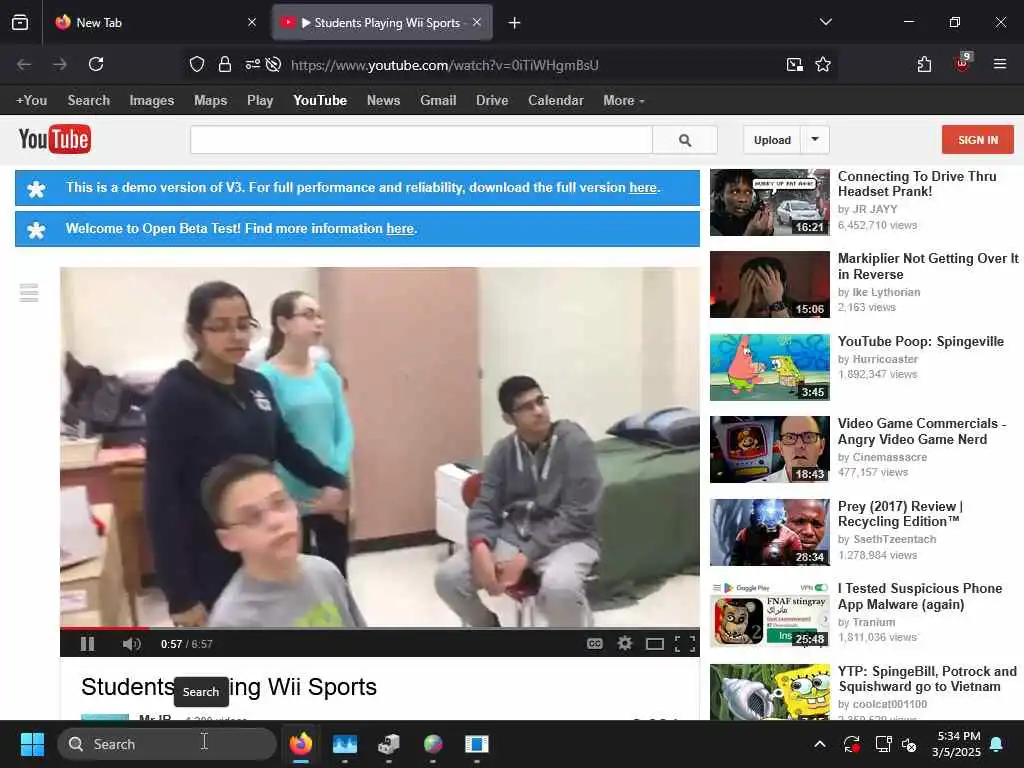1024x768 pixels.
Task: Click the Windows taskbar Search box
Action: point(167,744)
